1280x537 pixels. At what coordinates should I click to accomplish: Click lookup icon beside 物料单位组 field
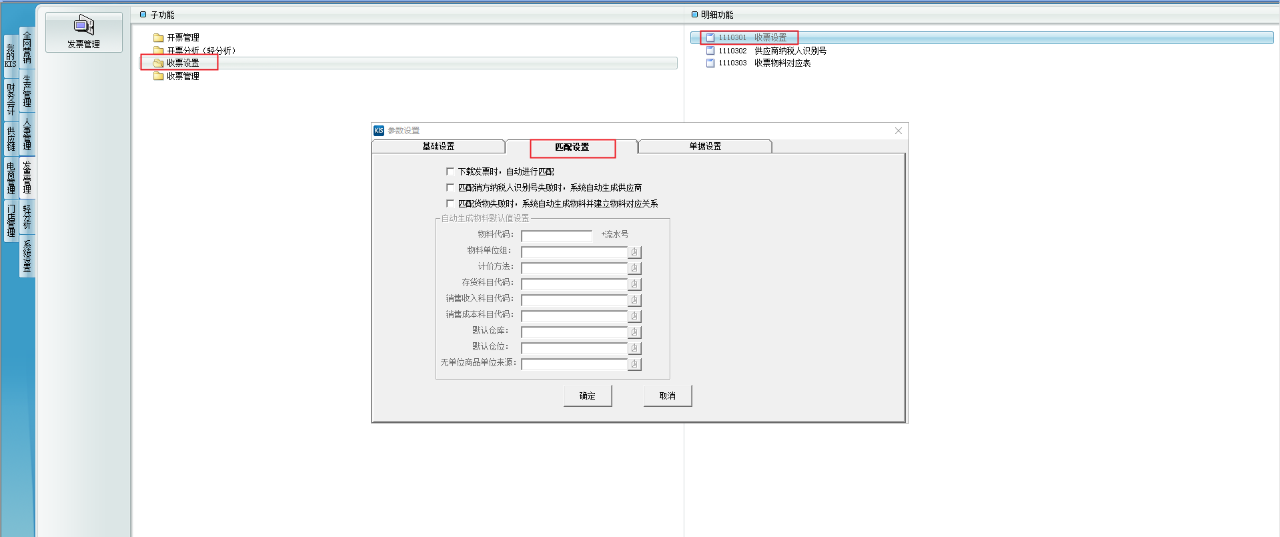coord(634,252)
